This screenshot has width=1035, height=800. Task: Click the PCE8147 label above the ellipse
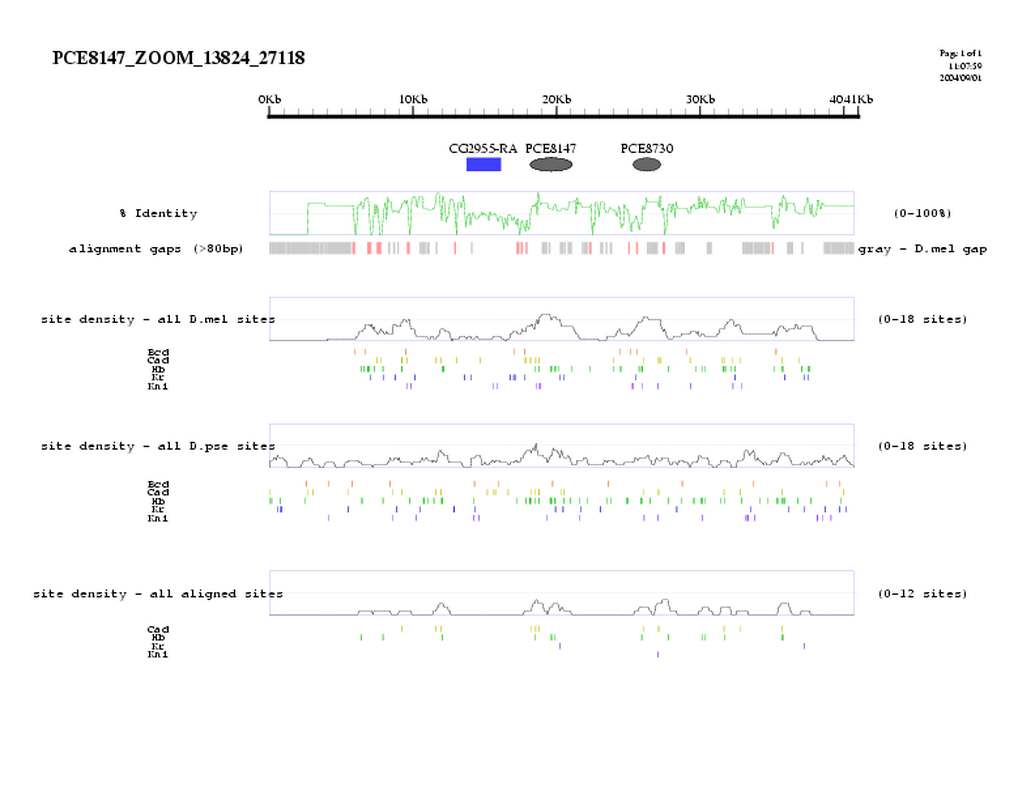551,149
